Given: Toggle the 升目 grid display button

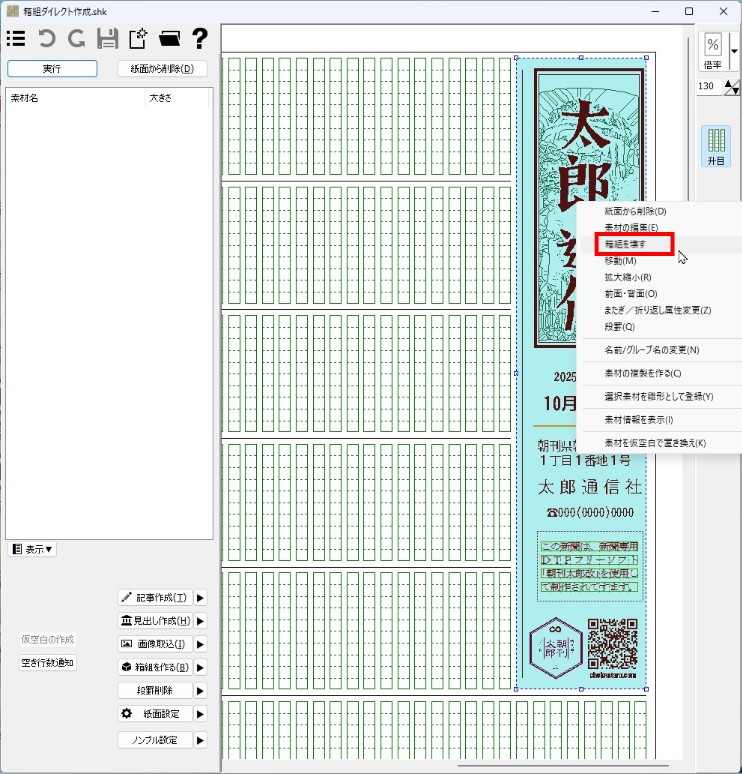Looking at the screenshot, I should [x=715, y=146].
